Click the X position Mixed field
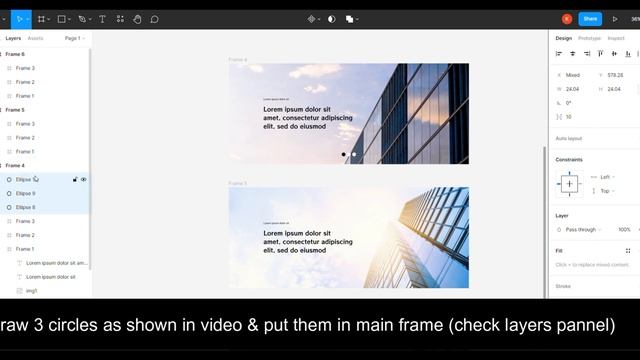Image resolution: width=640 pixels, height=360 pixels. pyautogui.click(x=572, y=75)
